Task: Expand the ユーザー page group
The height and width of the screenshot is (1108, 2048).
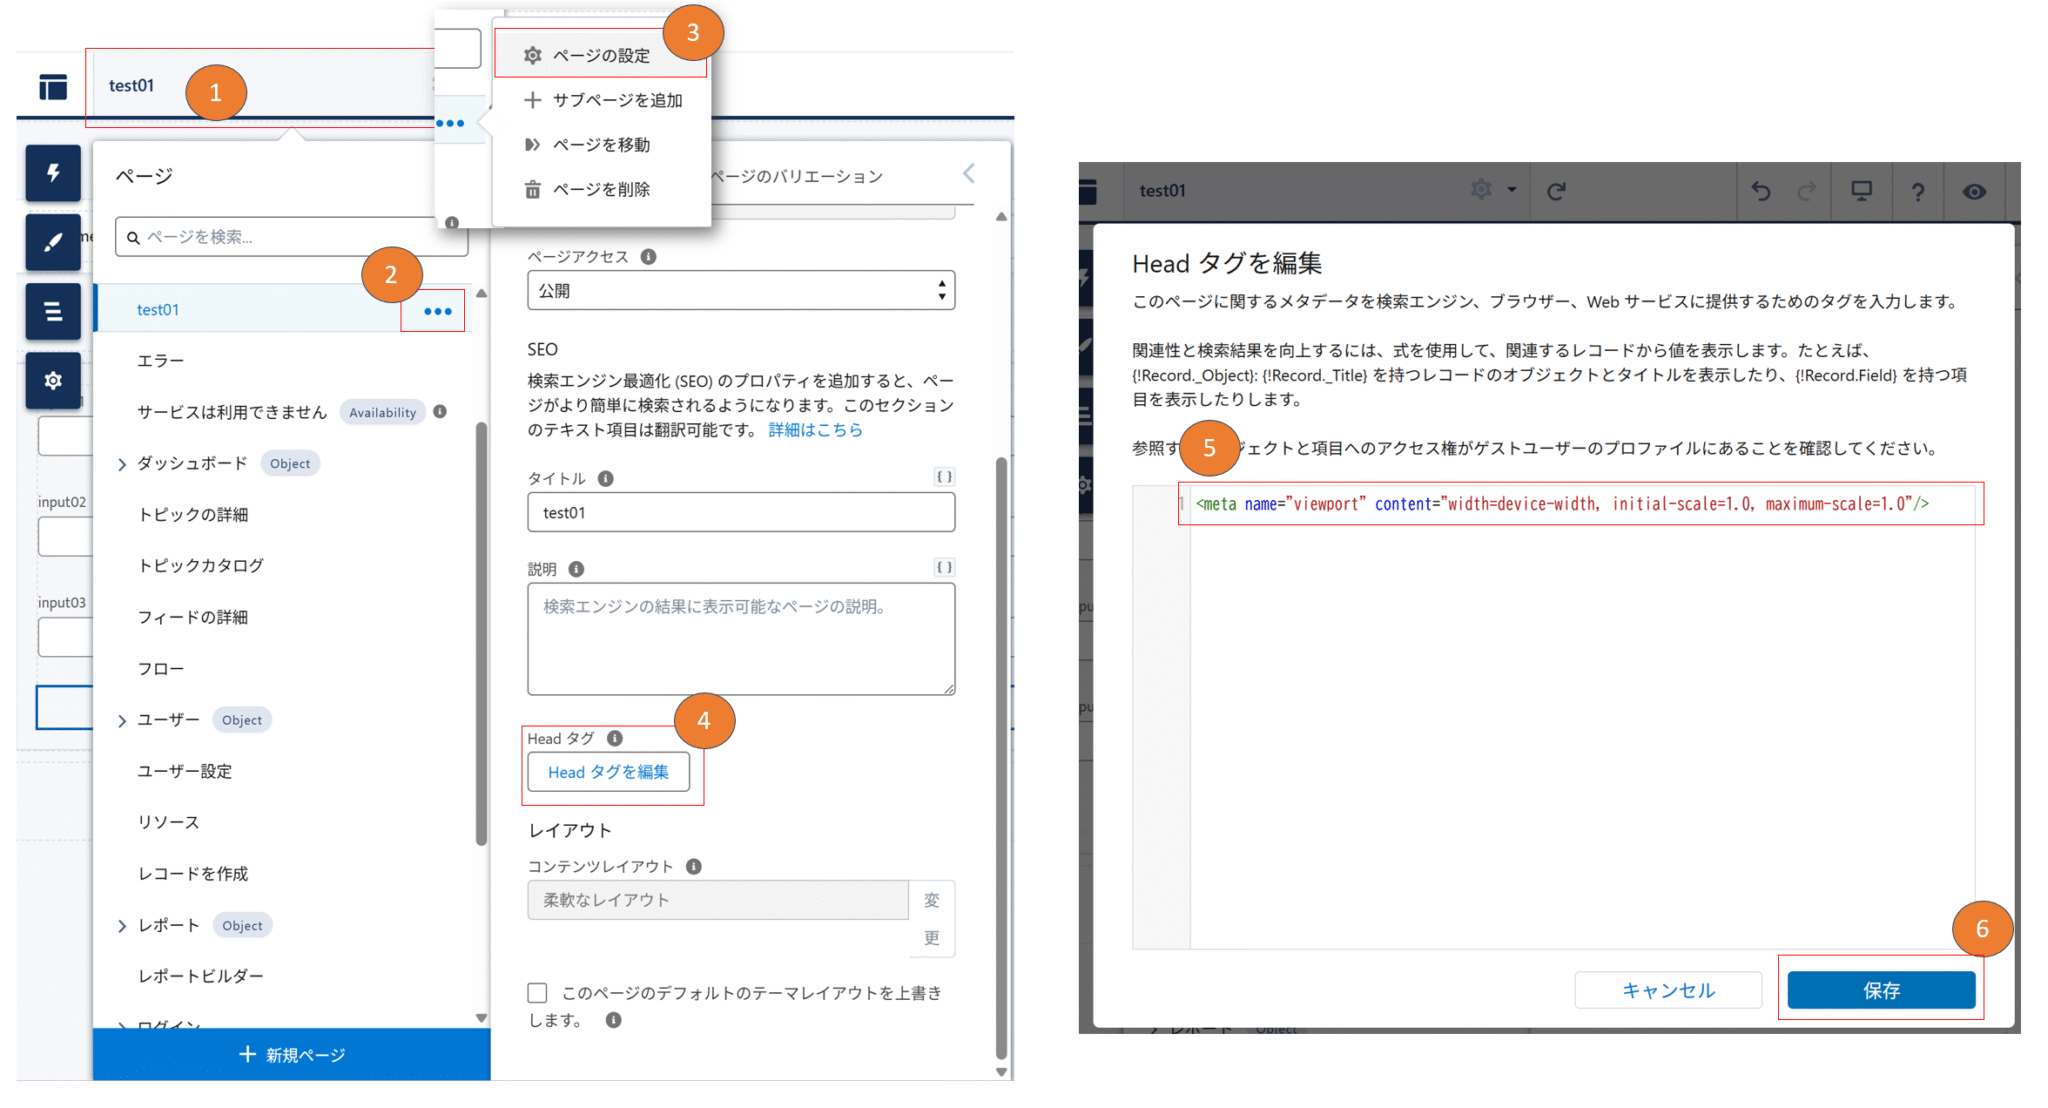Action: click(x=122, y=721)
